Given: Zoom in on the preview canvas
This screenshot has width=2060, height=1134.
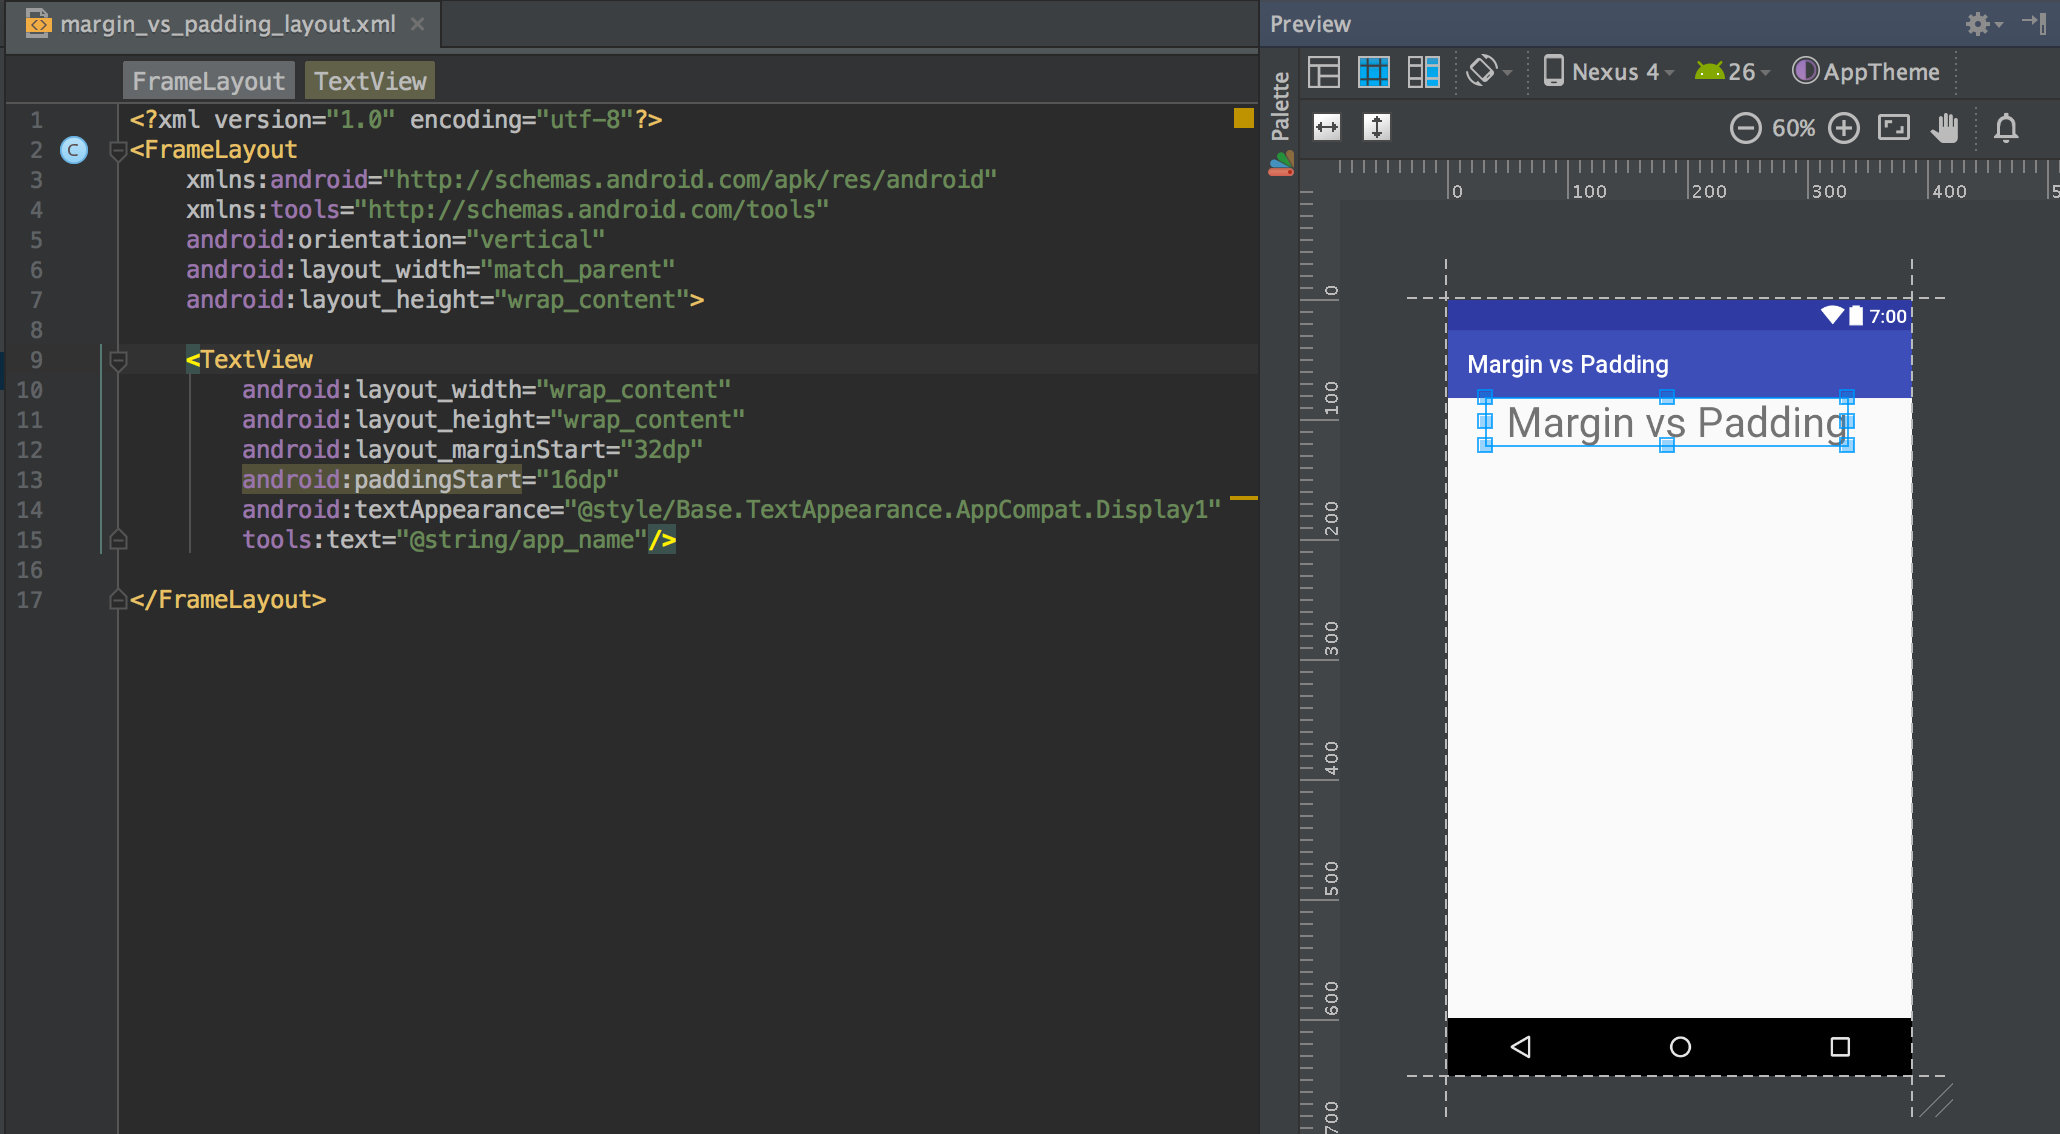Looking at the screenshot, I should pos(1843,127).
